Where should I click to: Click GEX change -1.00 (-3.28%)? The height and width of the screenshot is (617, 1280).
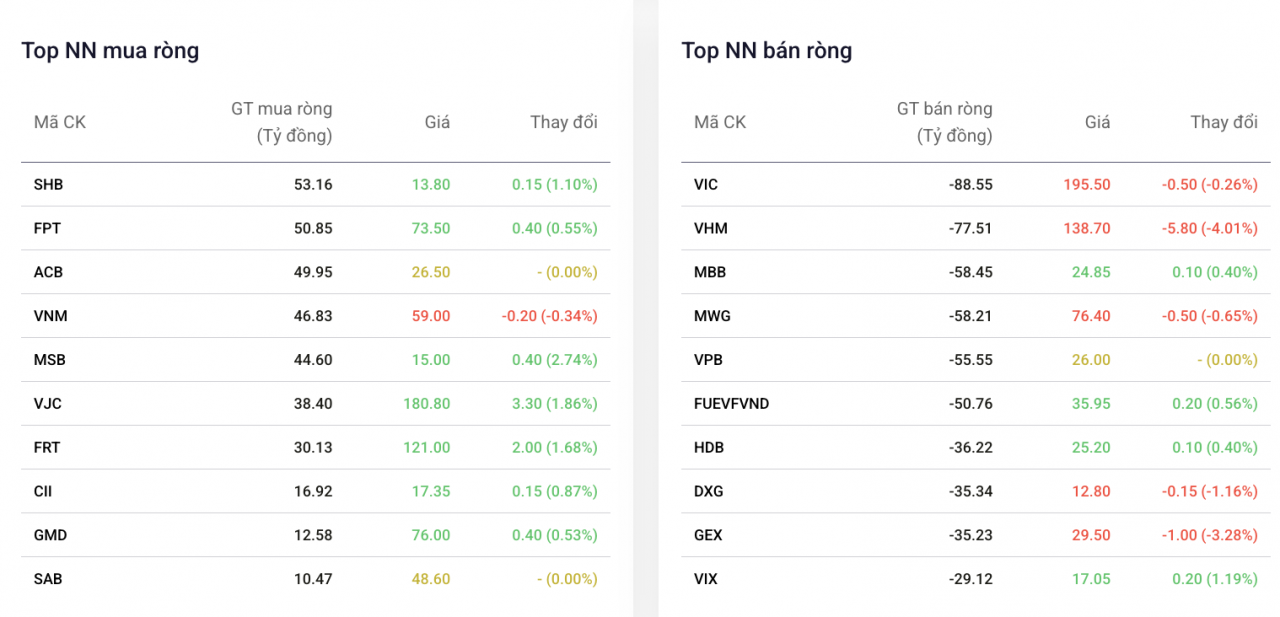1210,535
